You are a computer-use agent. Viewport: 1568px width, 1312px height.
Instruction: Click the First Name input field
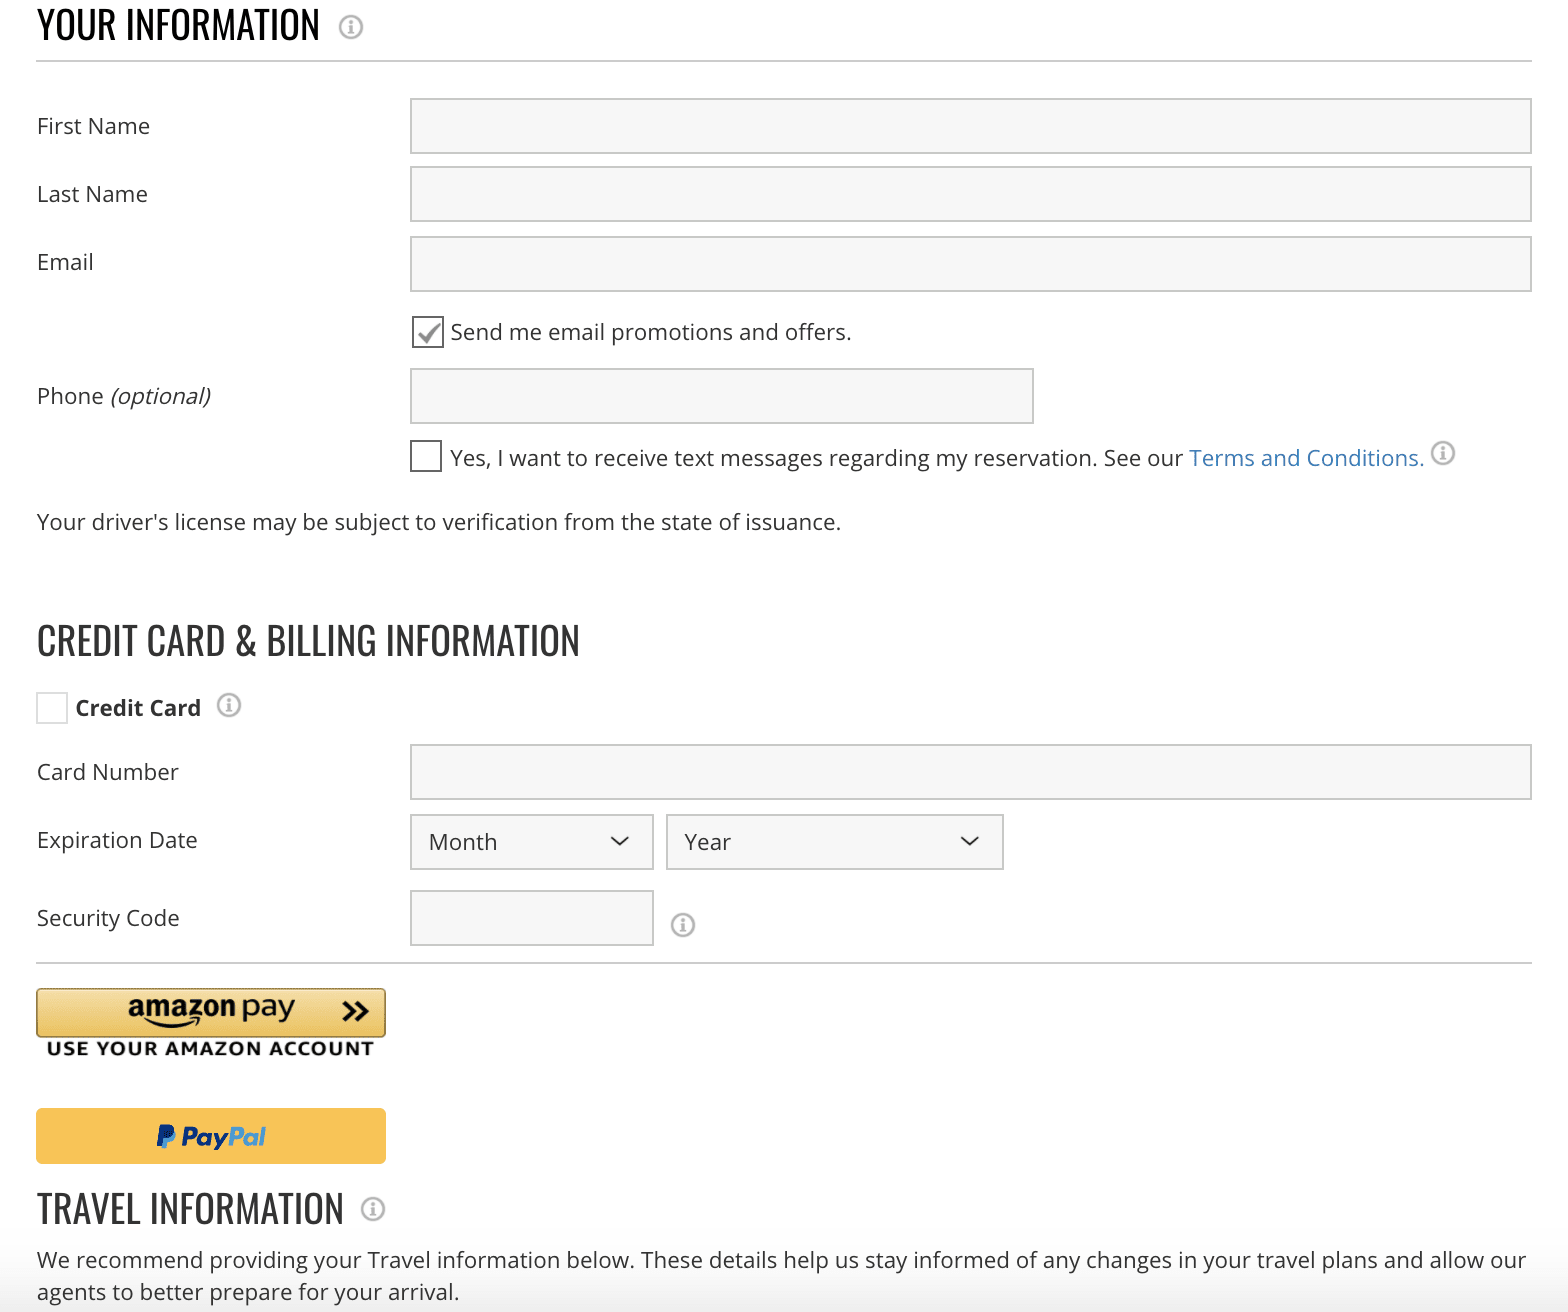point(970,126)
